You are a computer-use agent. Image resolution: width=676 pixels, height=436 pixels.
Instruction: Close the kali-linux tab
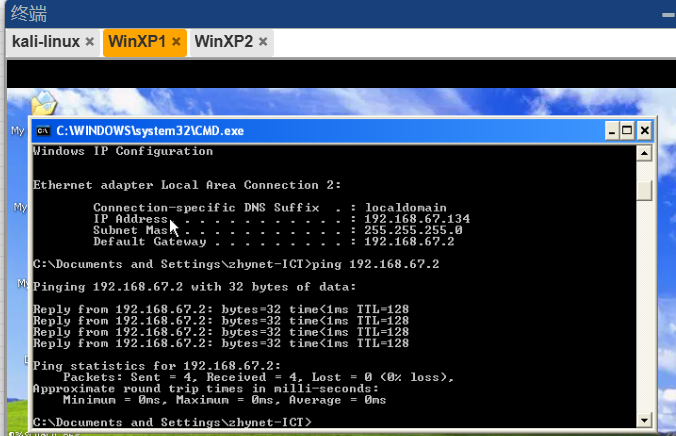click(90, 42)
